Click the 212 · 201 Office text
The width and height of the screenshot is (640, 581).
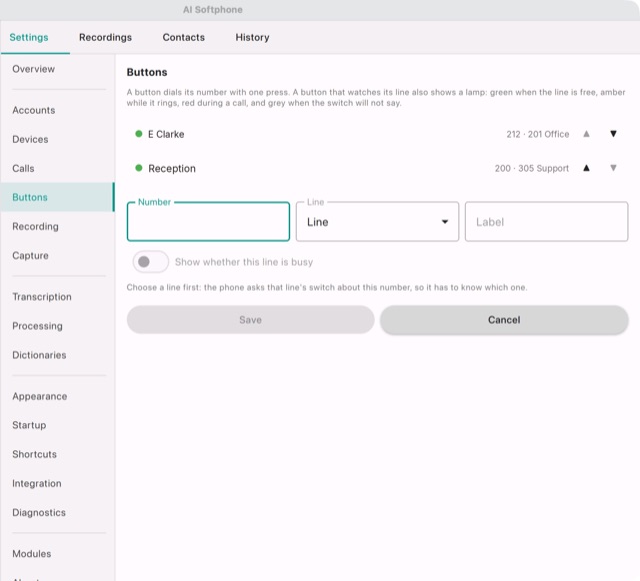click(x=538, y=134)
